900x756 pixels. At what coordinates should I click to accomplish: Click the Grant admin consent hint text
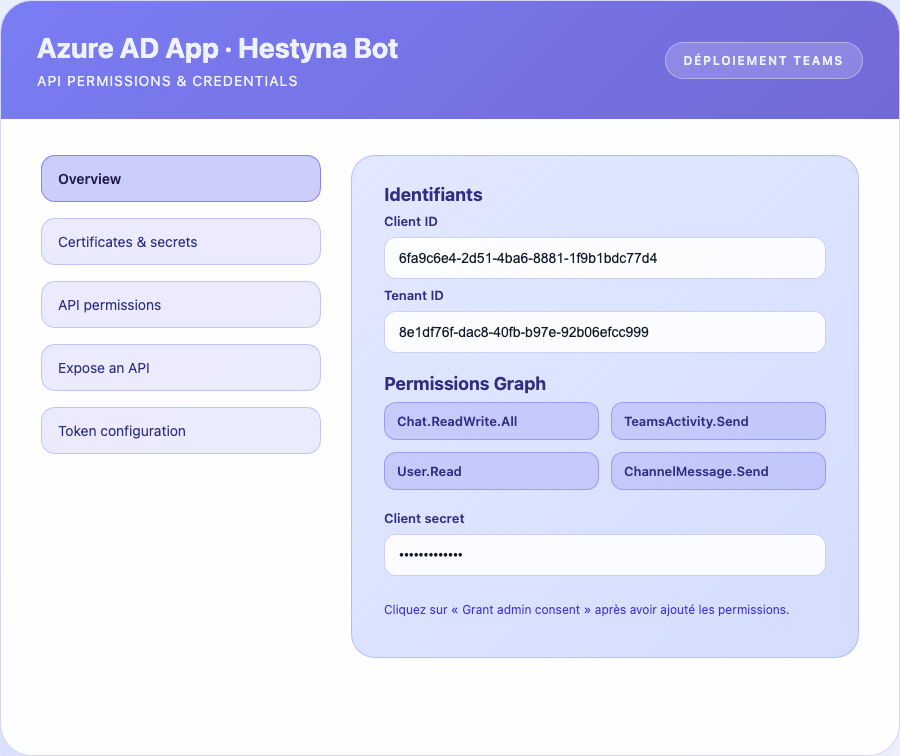click(x=586, y=609)
